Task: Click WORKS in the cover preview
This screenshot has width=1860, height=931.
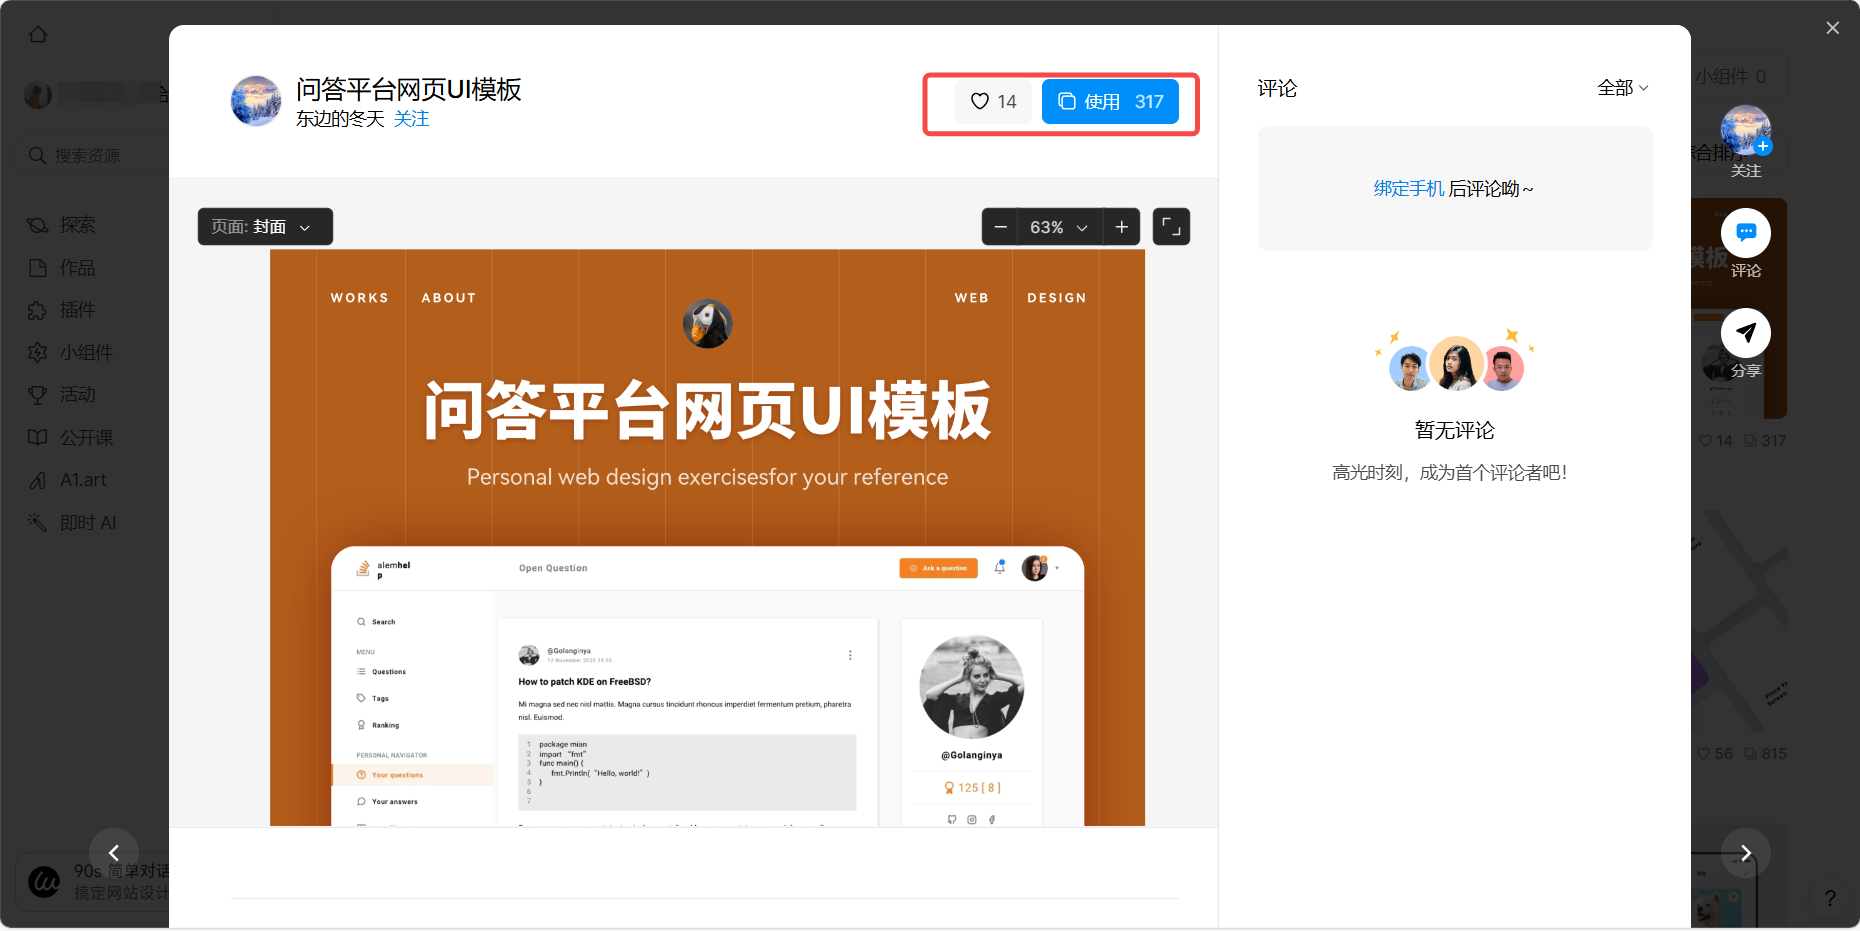Action: click(x=360, y=298)
